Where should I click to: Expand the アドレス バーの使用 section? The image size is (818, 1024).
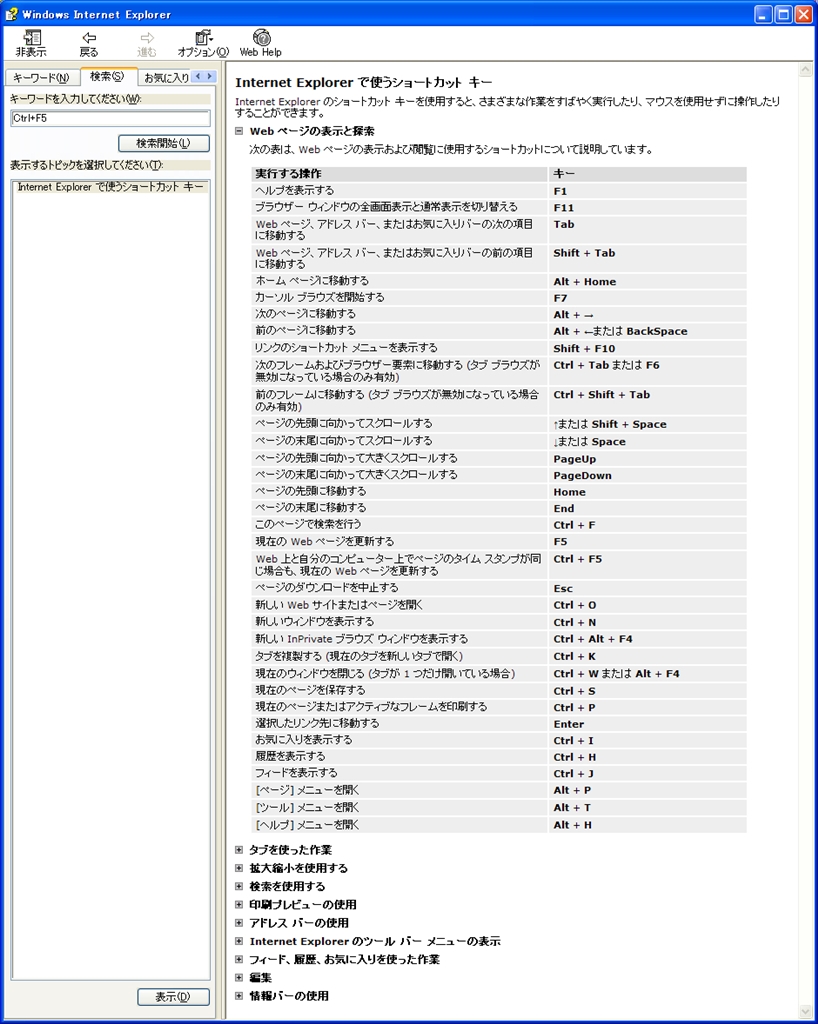[239, 923]
